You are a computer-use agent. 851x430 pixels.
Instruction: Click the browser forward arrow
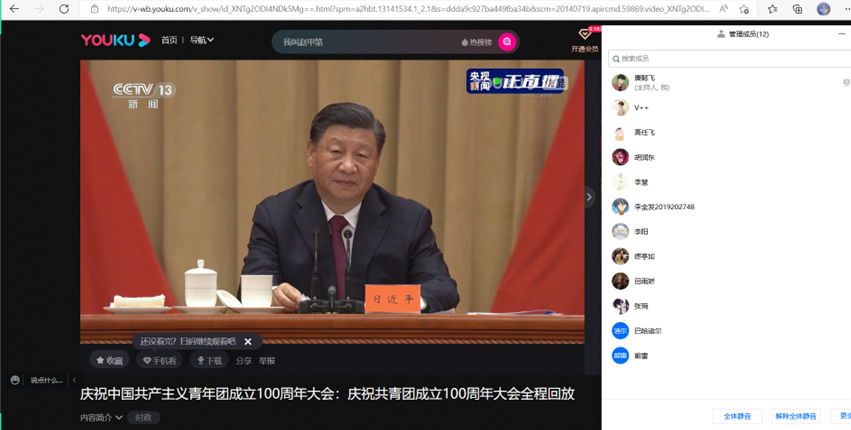pos(39,9)
